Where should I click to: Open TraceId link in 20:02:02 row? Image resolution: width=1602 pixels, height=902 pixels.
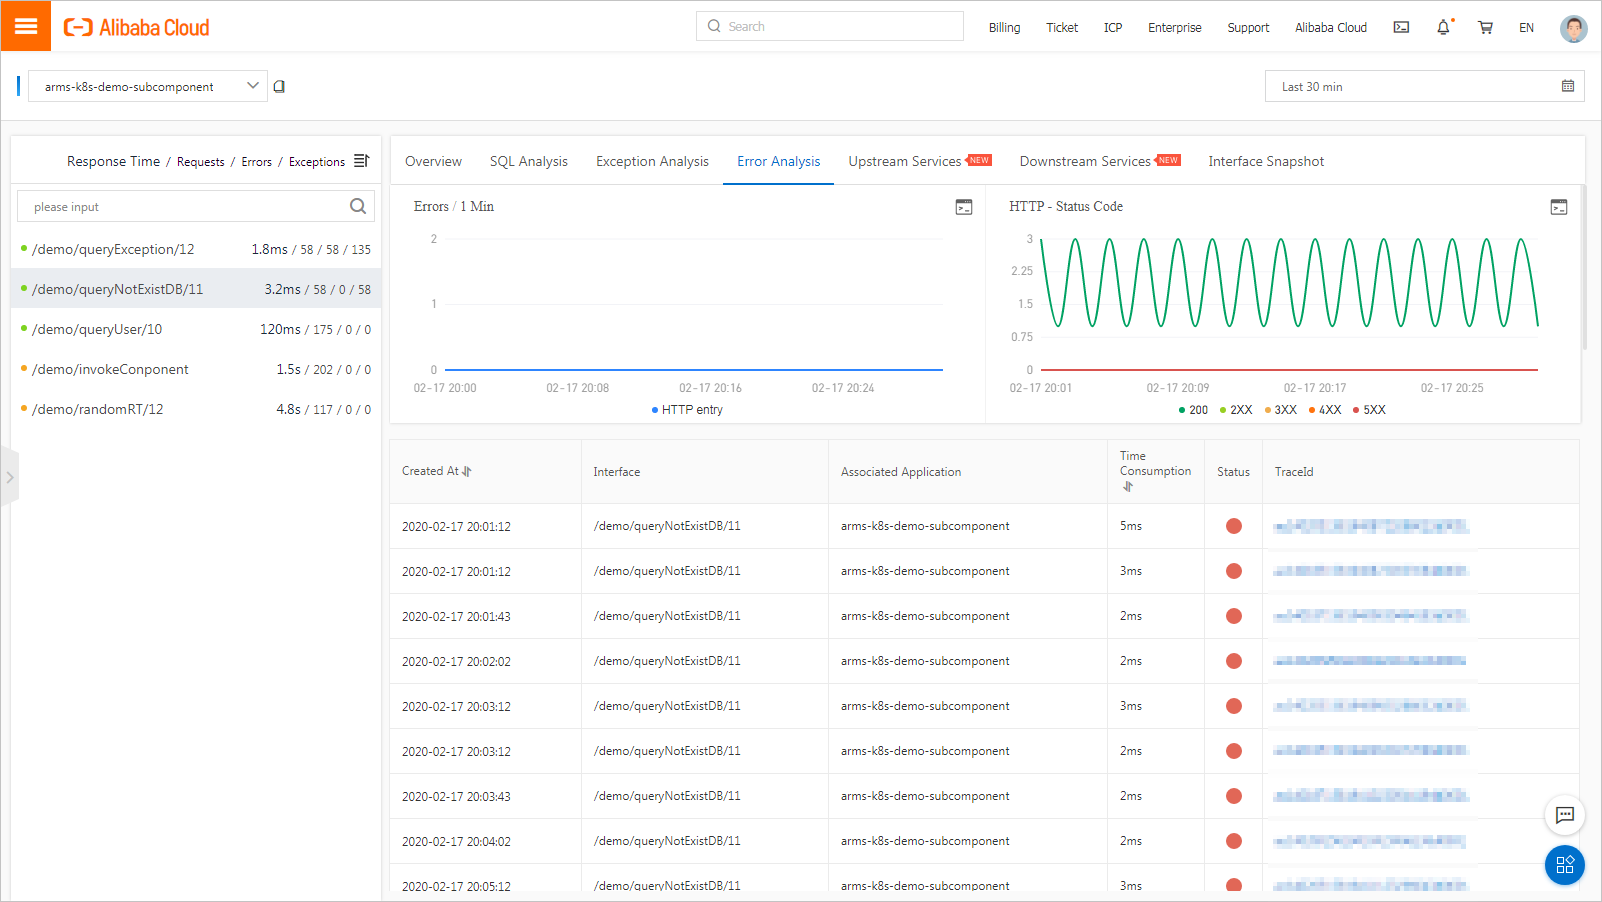pyautogui.click(x=1371, y=661)
